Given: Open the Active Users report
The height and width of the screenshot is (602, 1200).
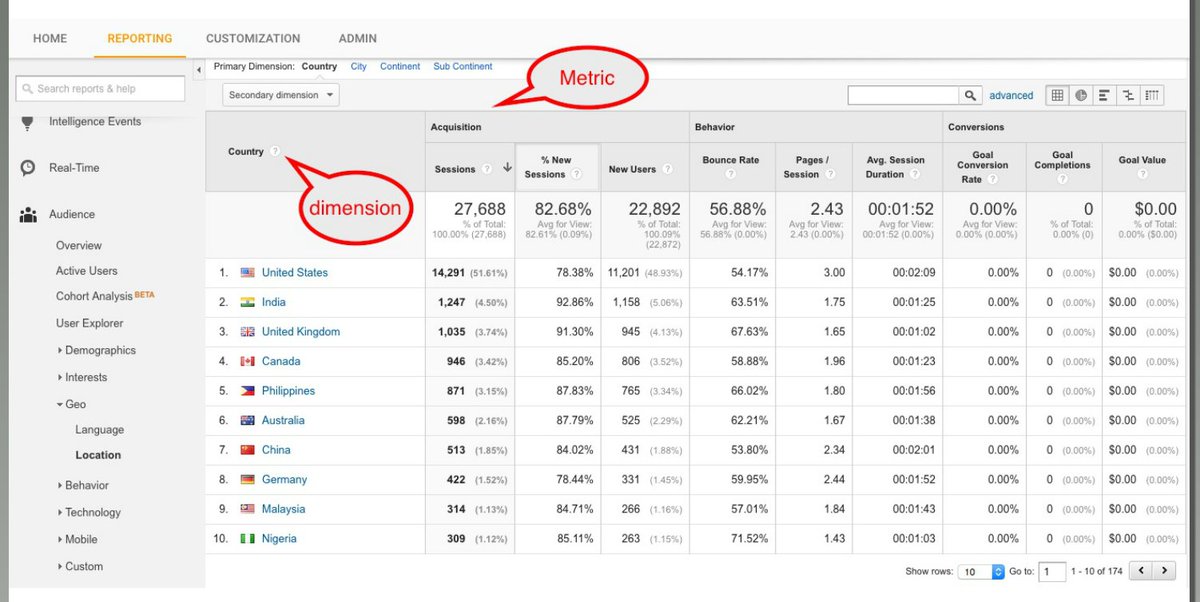Looking at the screenshot, I should click(x=86, y=271).
